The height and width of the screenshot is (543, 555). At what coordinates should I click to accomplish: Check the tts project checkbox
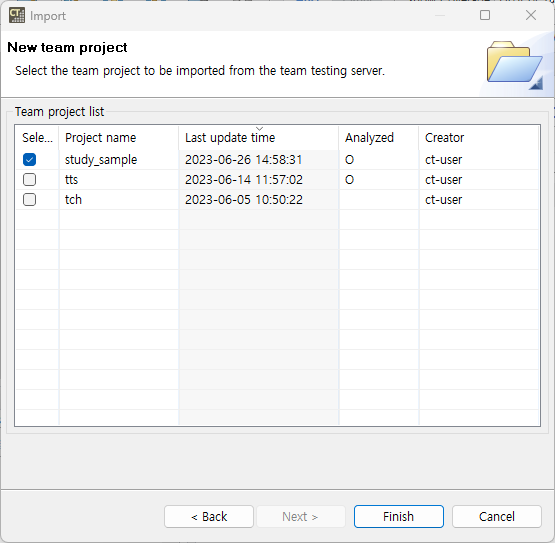click(29, 179)
